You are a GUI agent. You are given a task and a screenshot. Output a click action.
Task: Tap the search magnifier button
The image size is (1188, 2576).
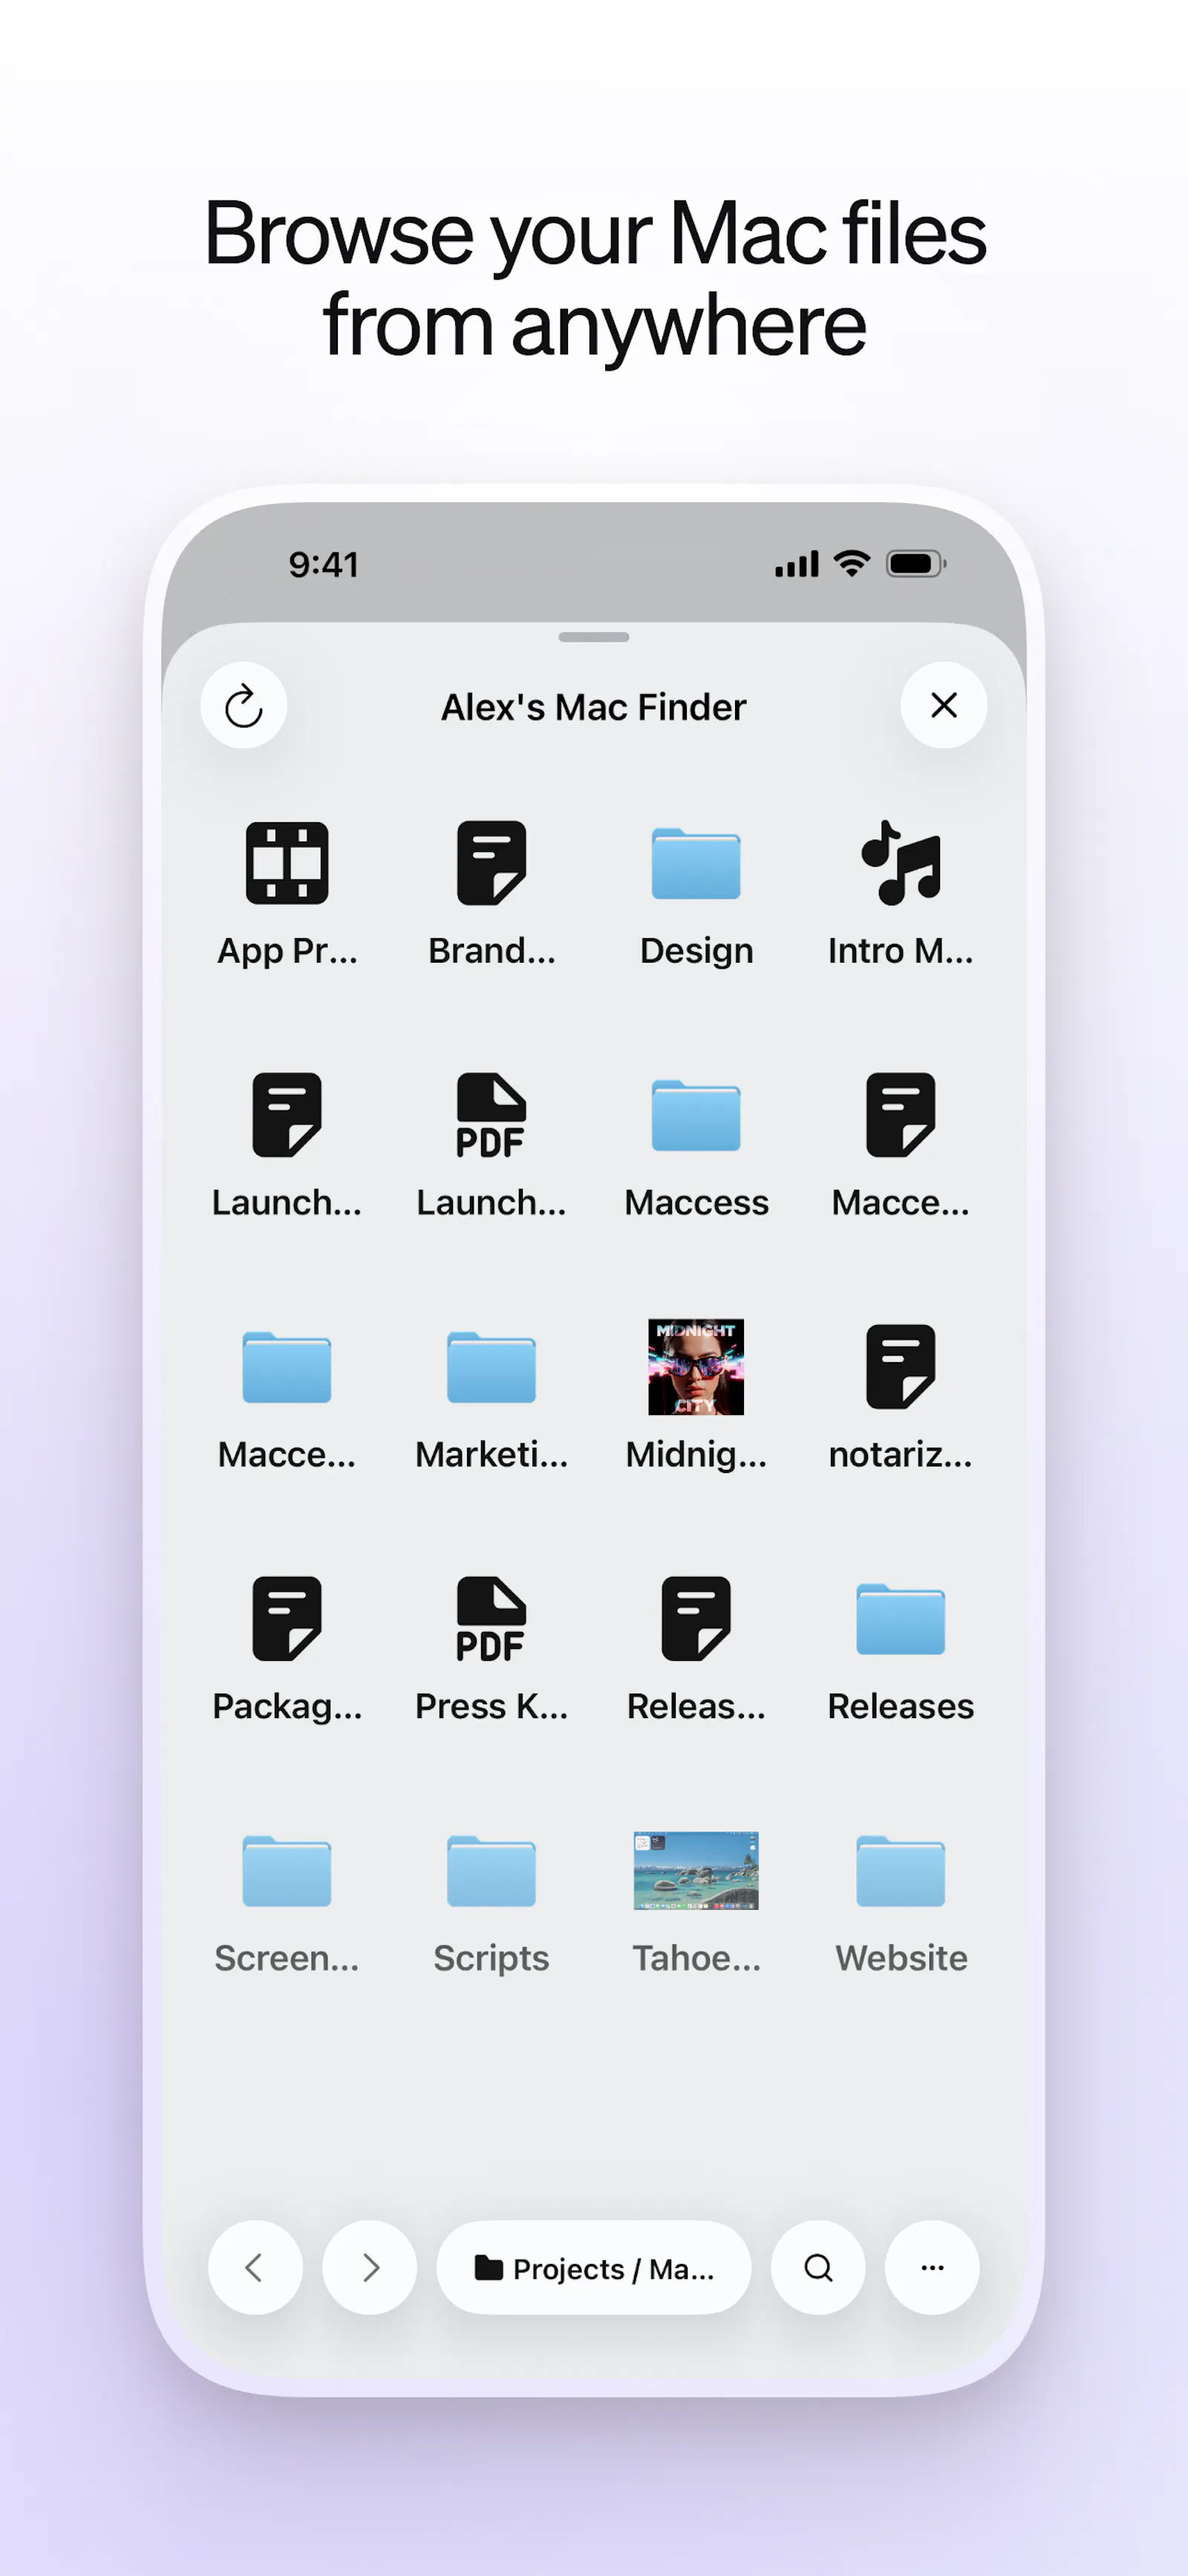[818, 2267]
